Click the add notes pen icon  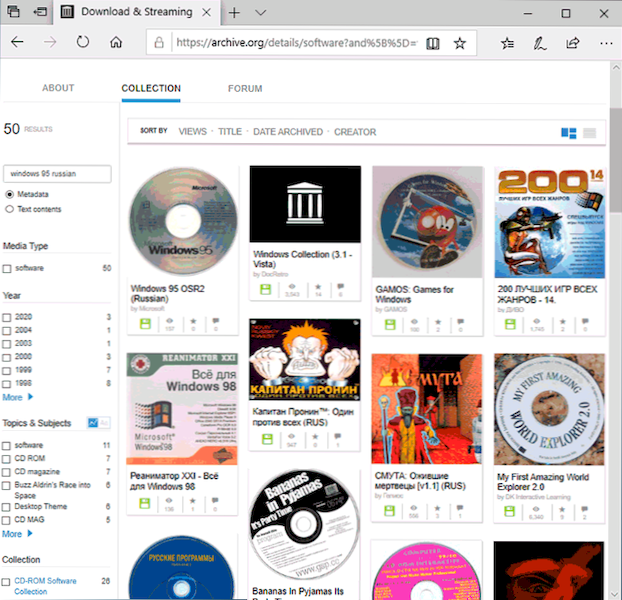pyautogui.click(x=539, y=43)
